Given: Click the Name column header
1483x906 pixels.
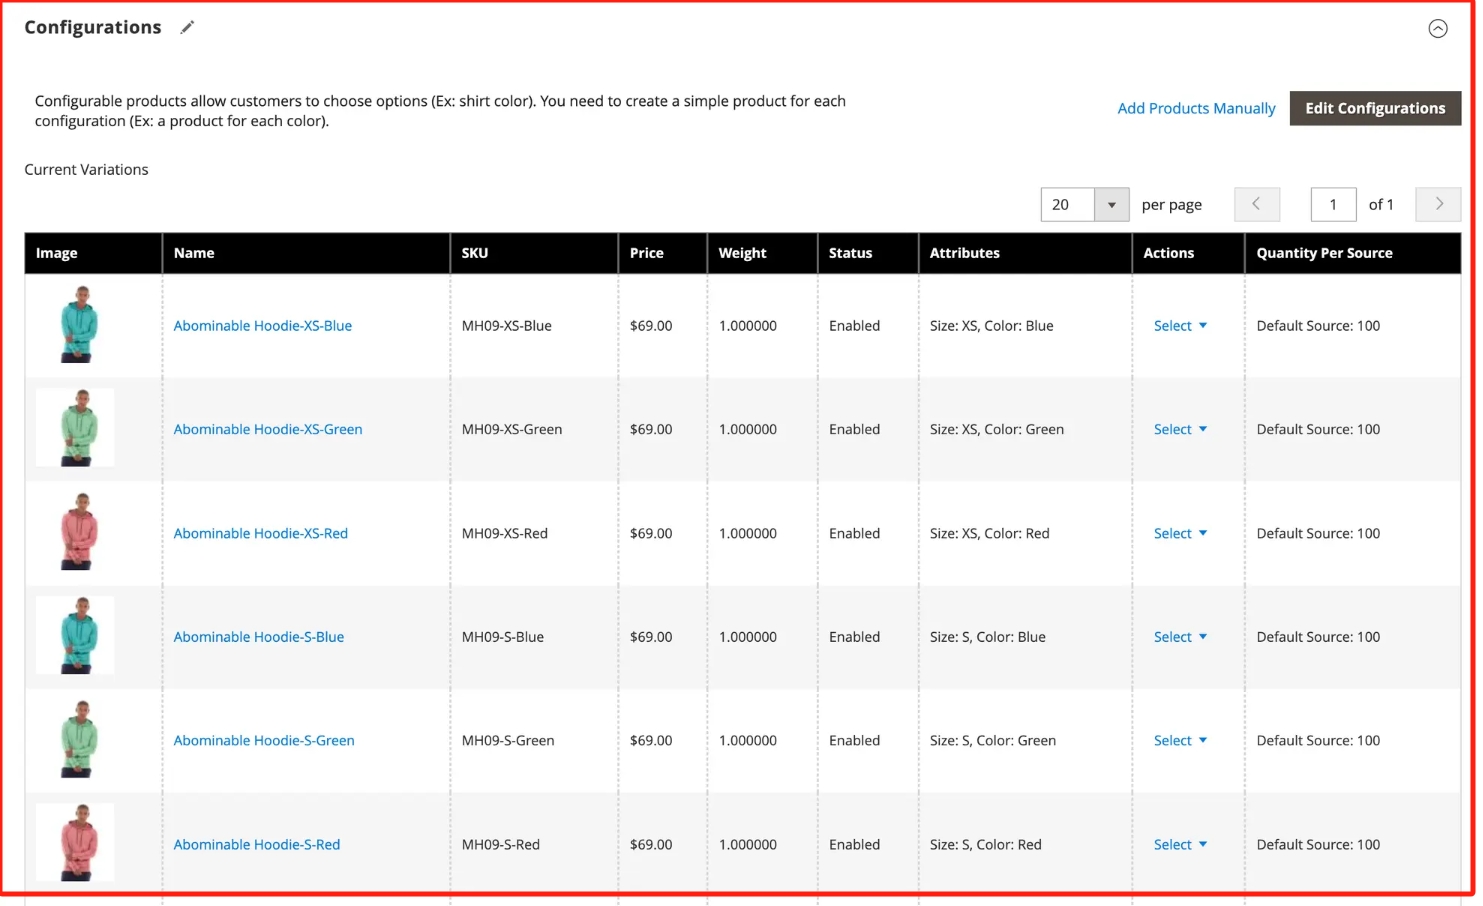Looking at the screenshot, I should tap(194, 253).
